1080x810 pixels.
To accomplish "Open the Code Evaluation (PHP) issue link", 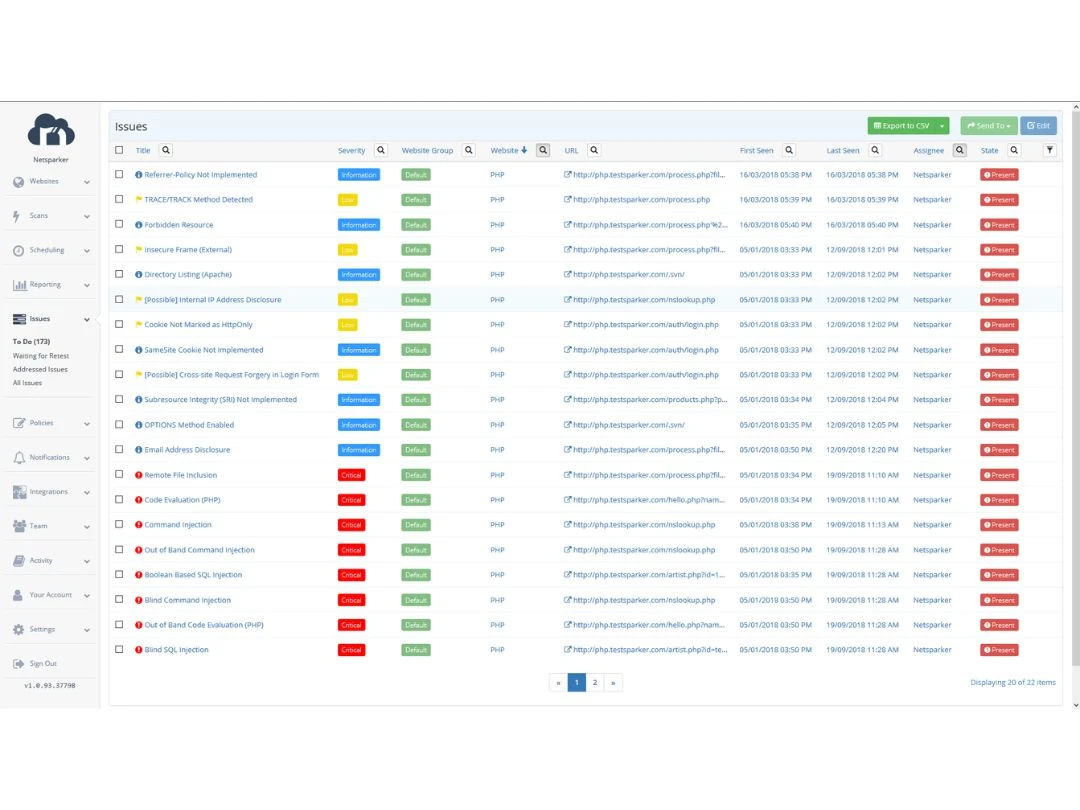I will (183, 500).
